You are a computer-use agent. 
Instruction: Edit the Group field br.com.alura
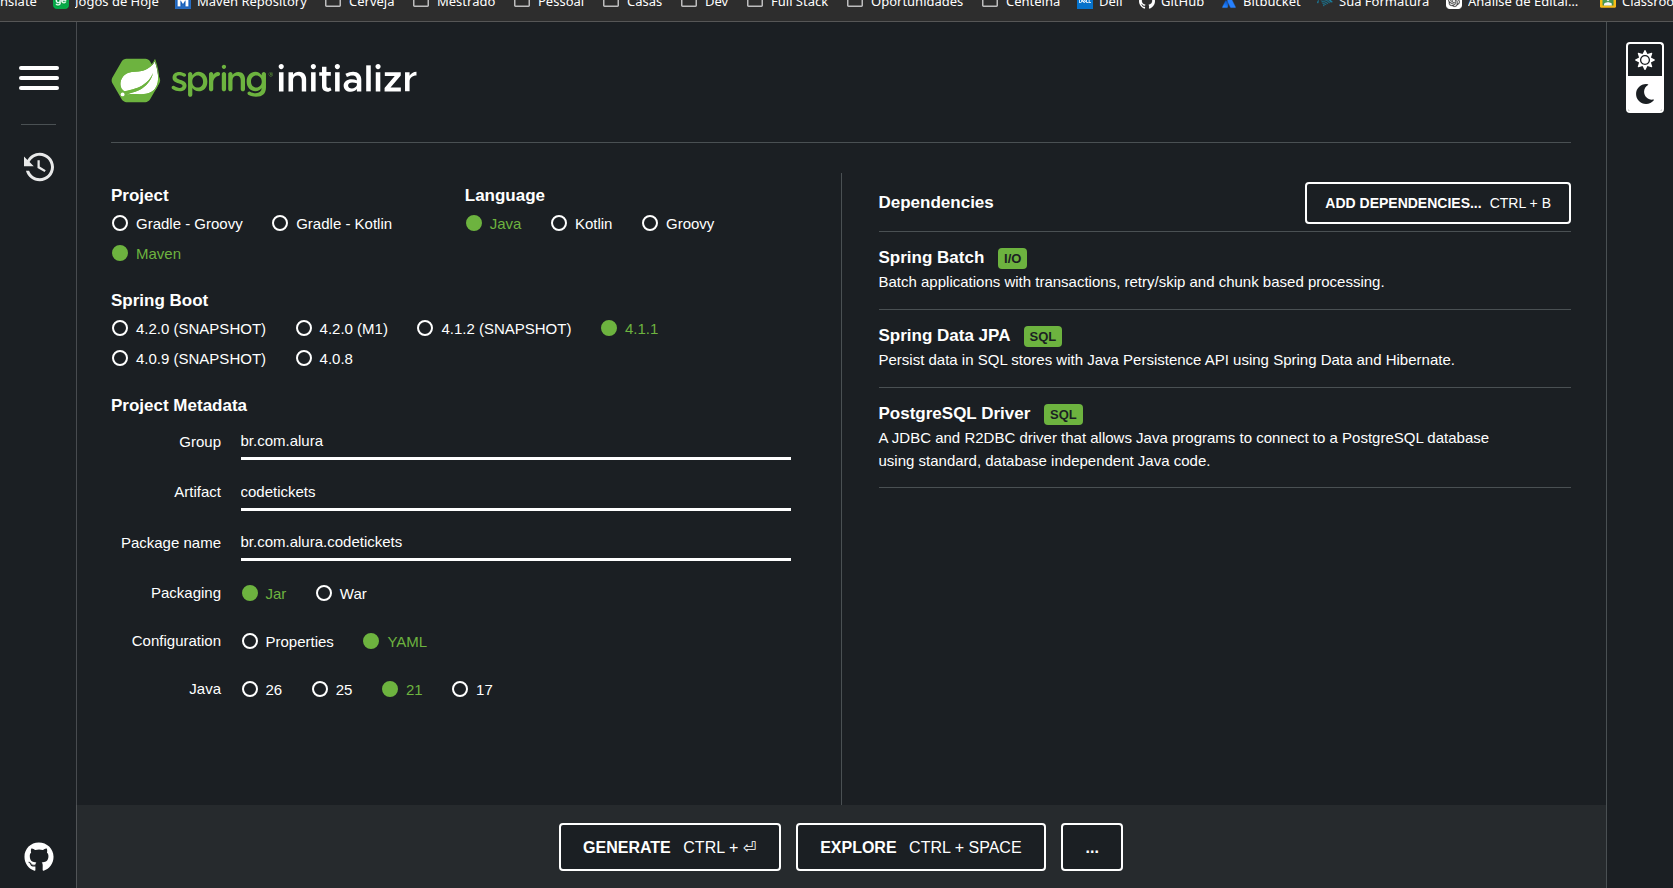pyautogui.click(x=516, y=442)
